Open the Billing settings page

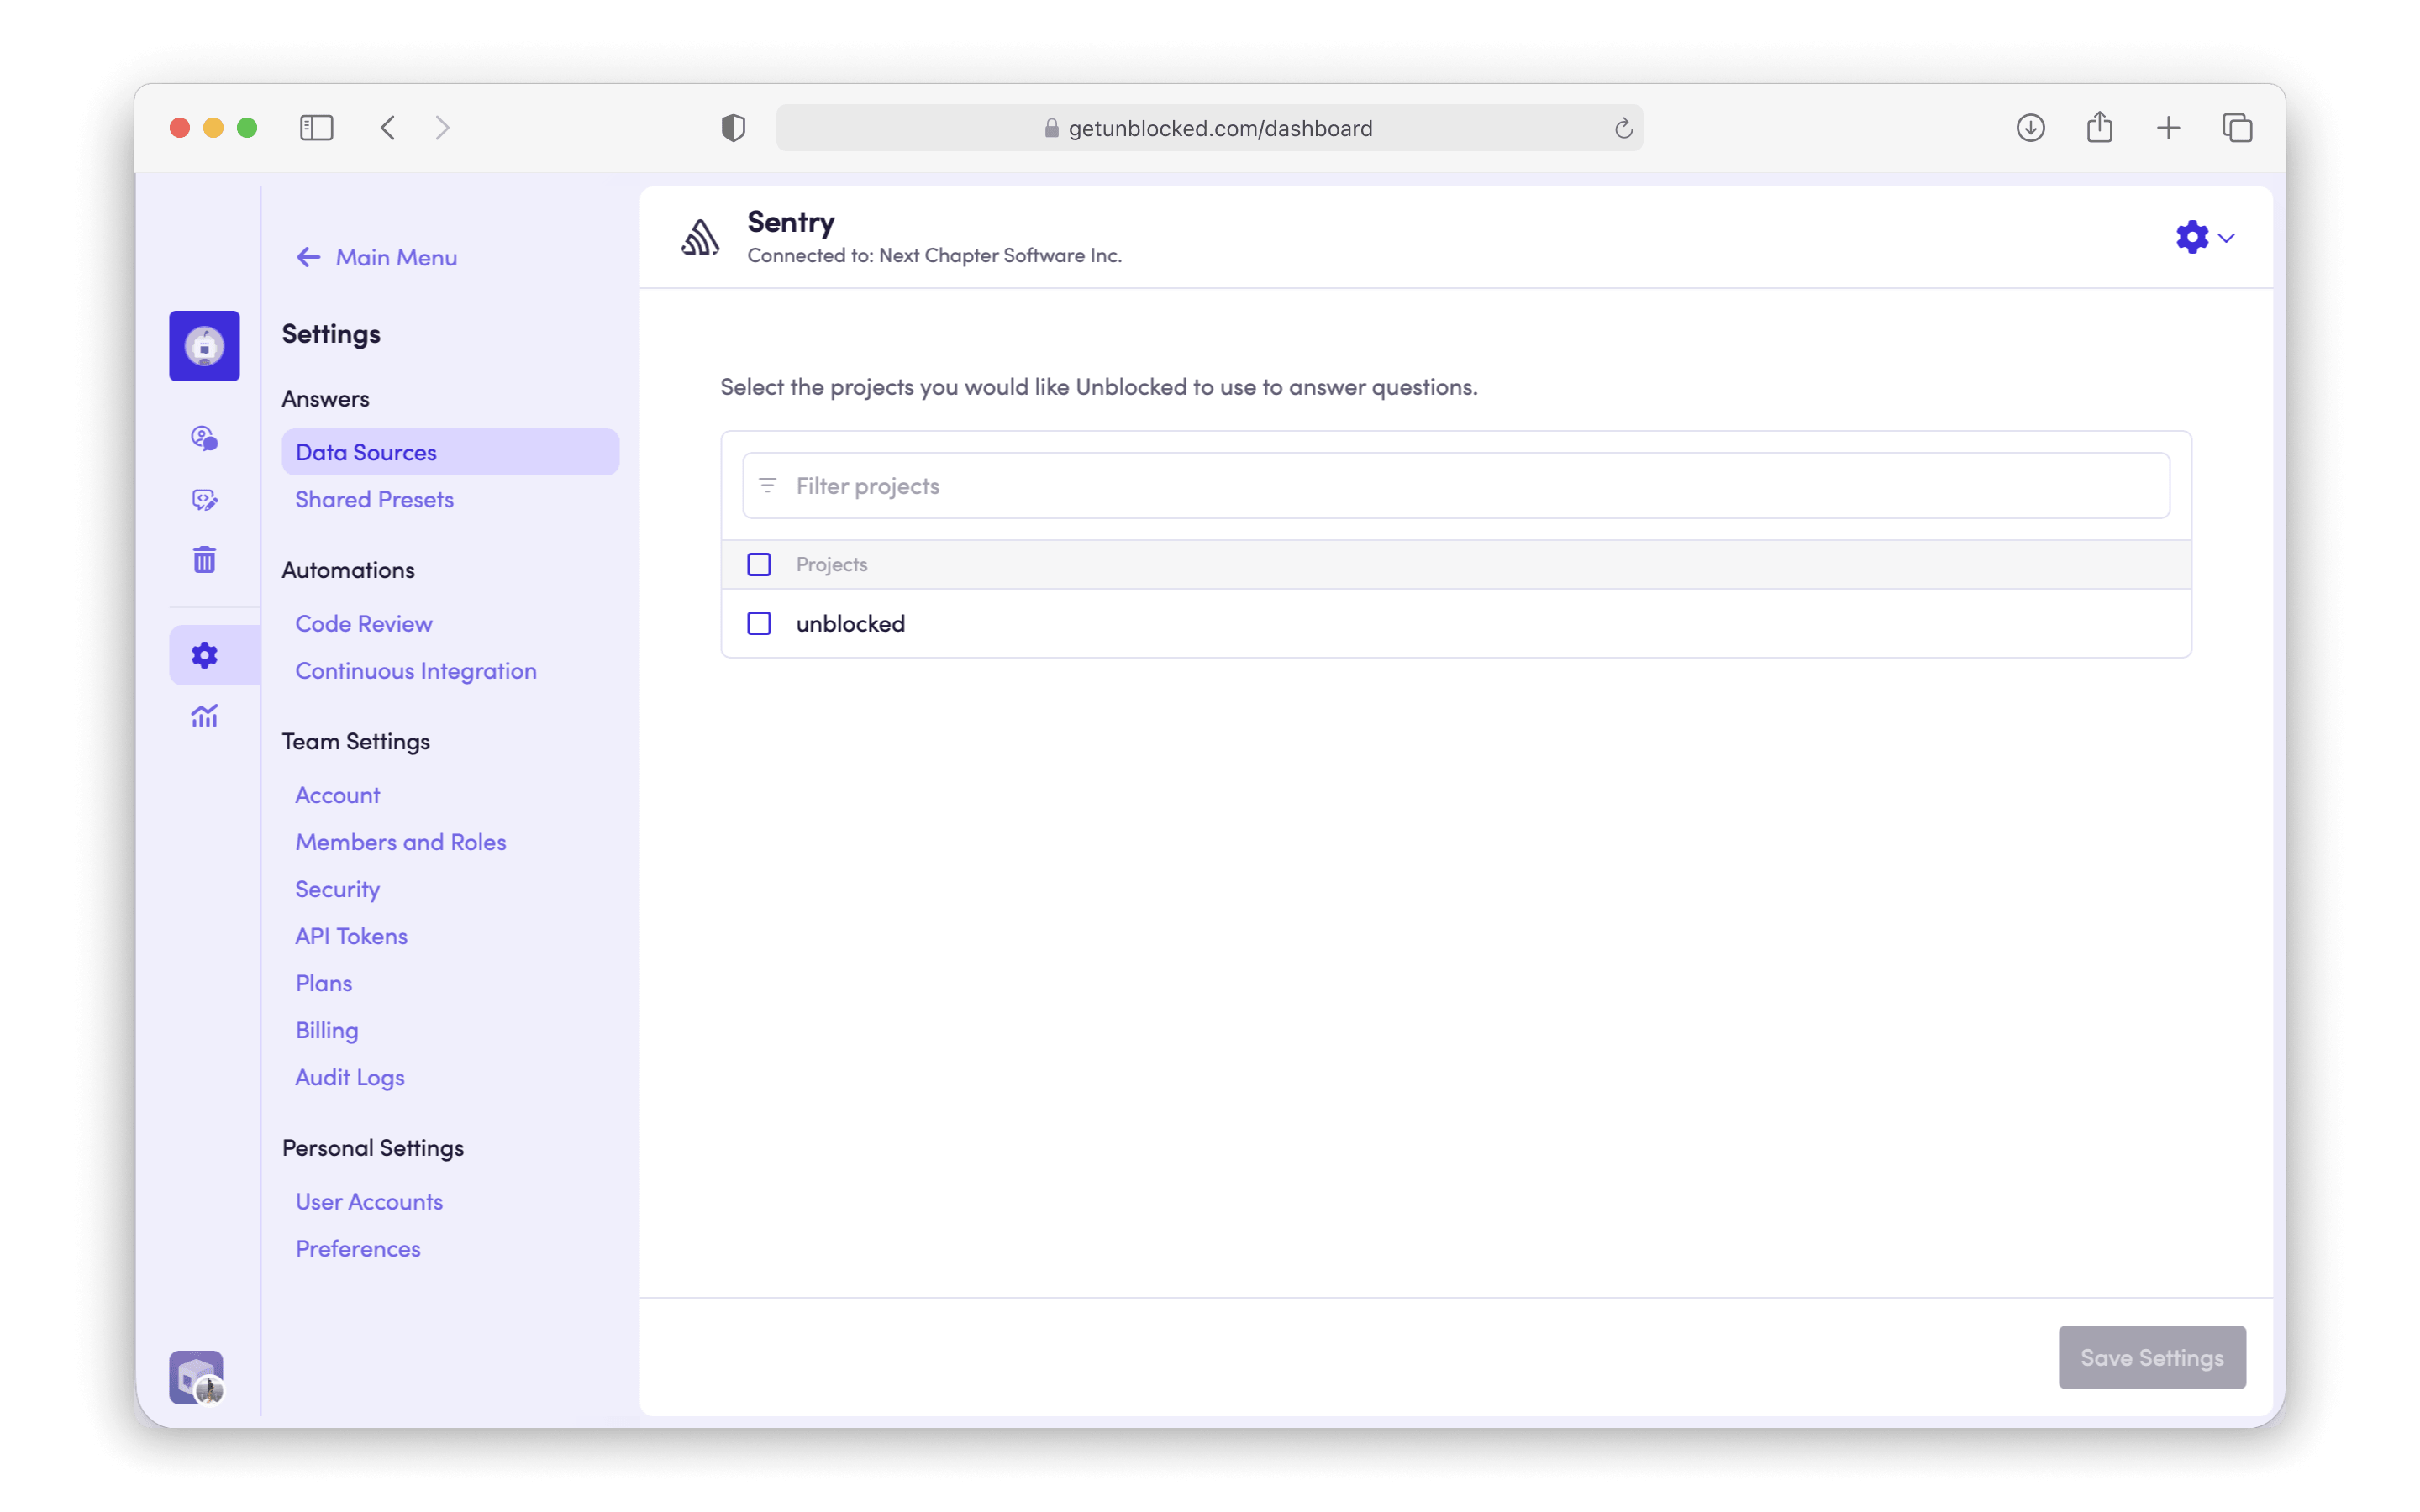[x=326, y=1030]
